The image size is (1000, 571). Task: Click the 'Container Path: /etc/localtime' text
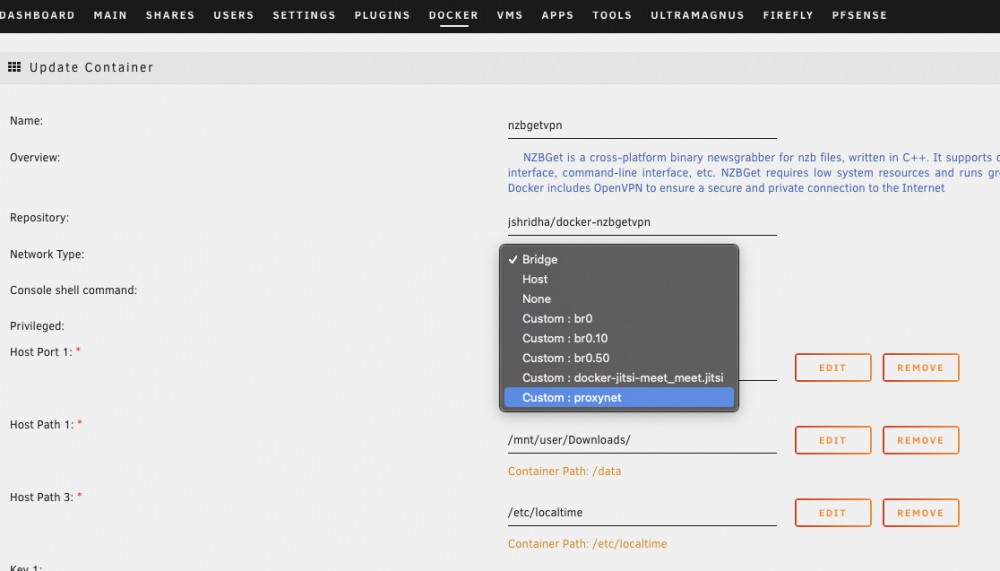[587, 544]
